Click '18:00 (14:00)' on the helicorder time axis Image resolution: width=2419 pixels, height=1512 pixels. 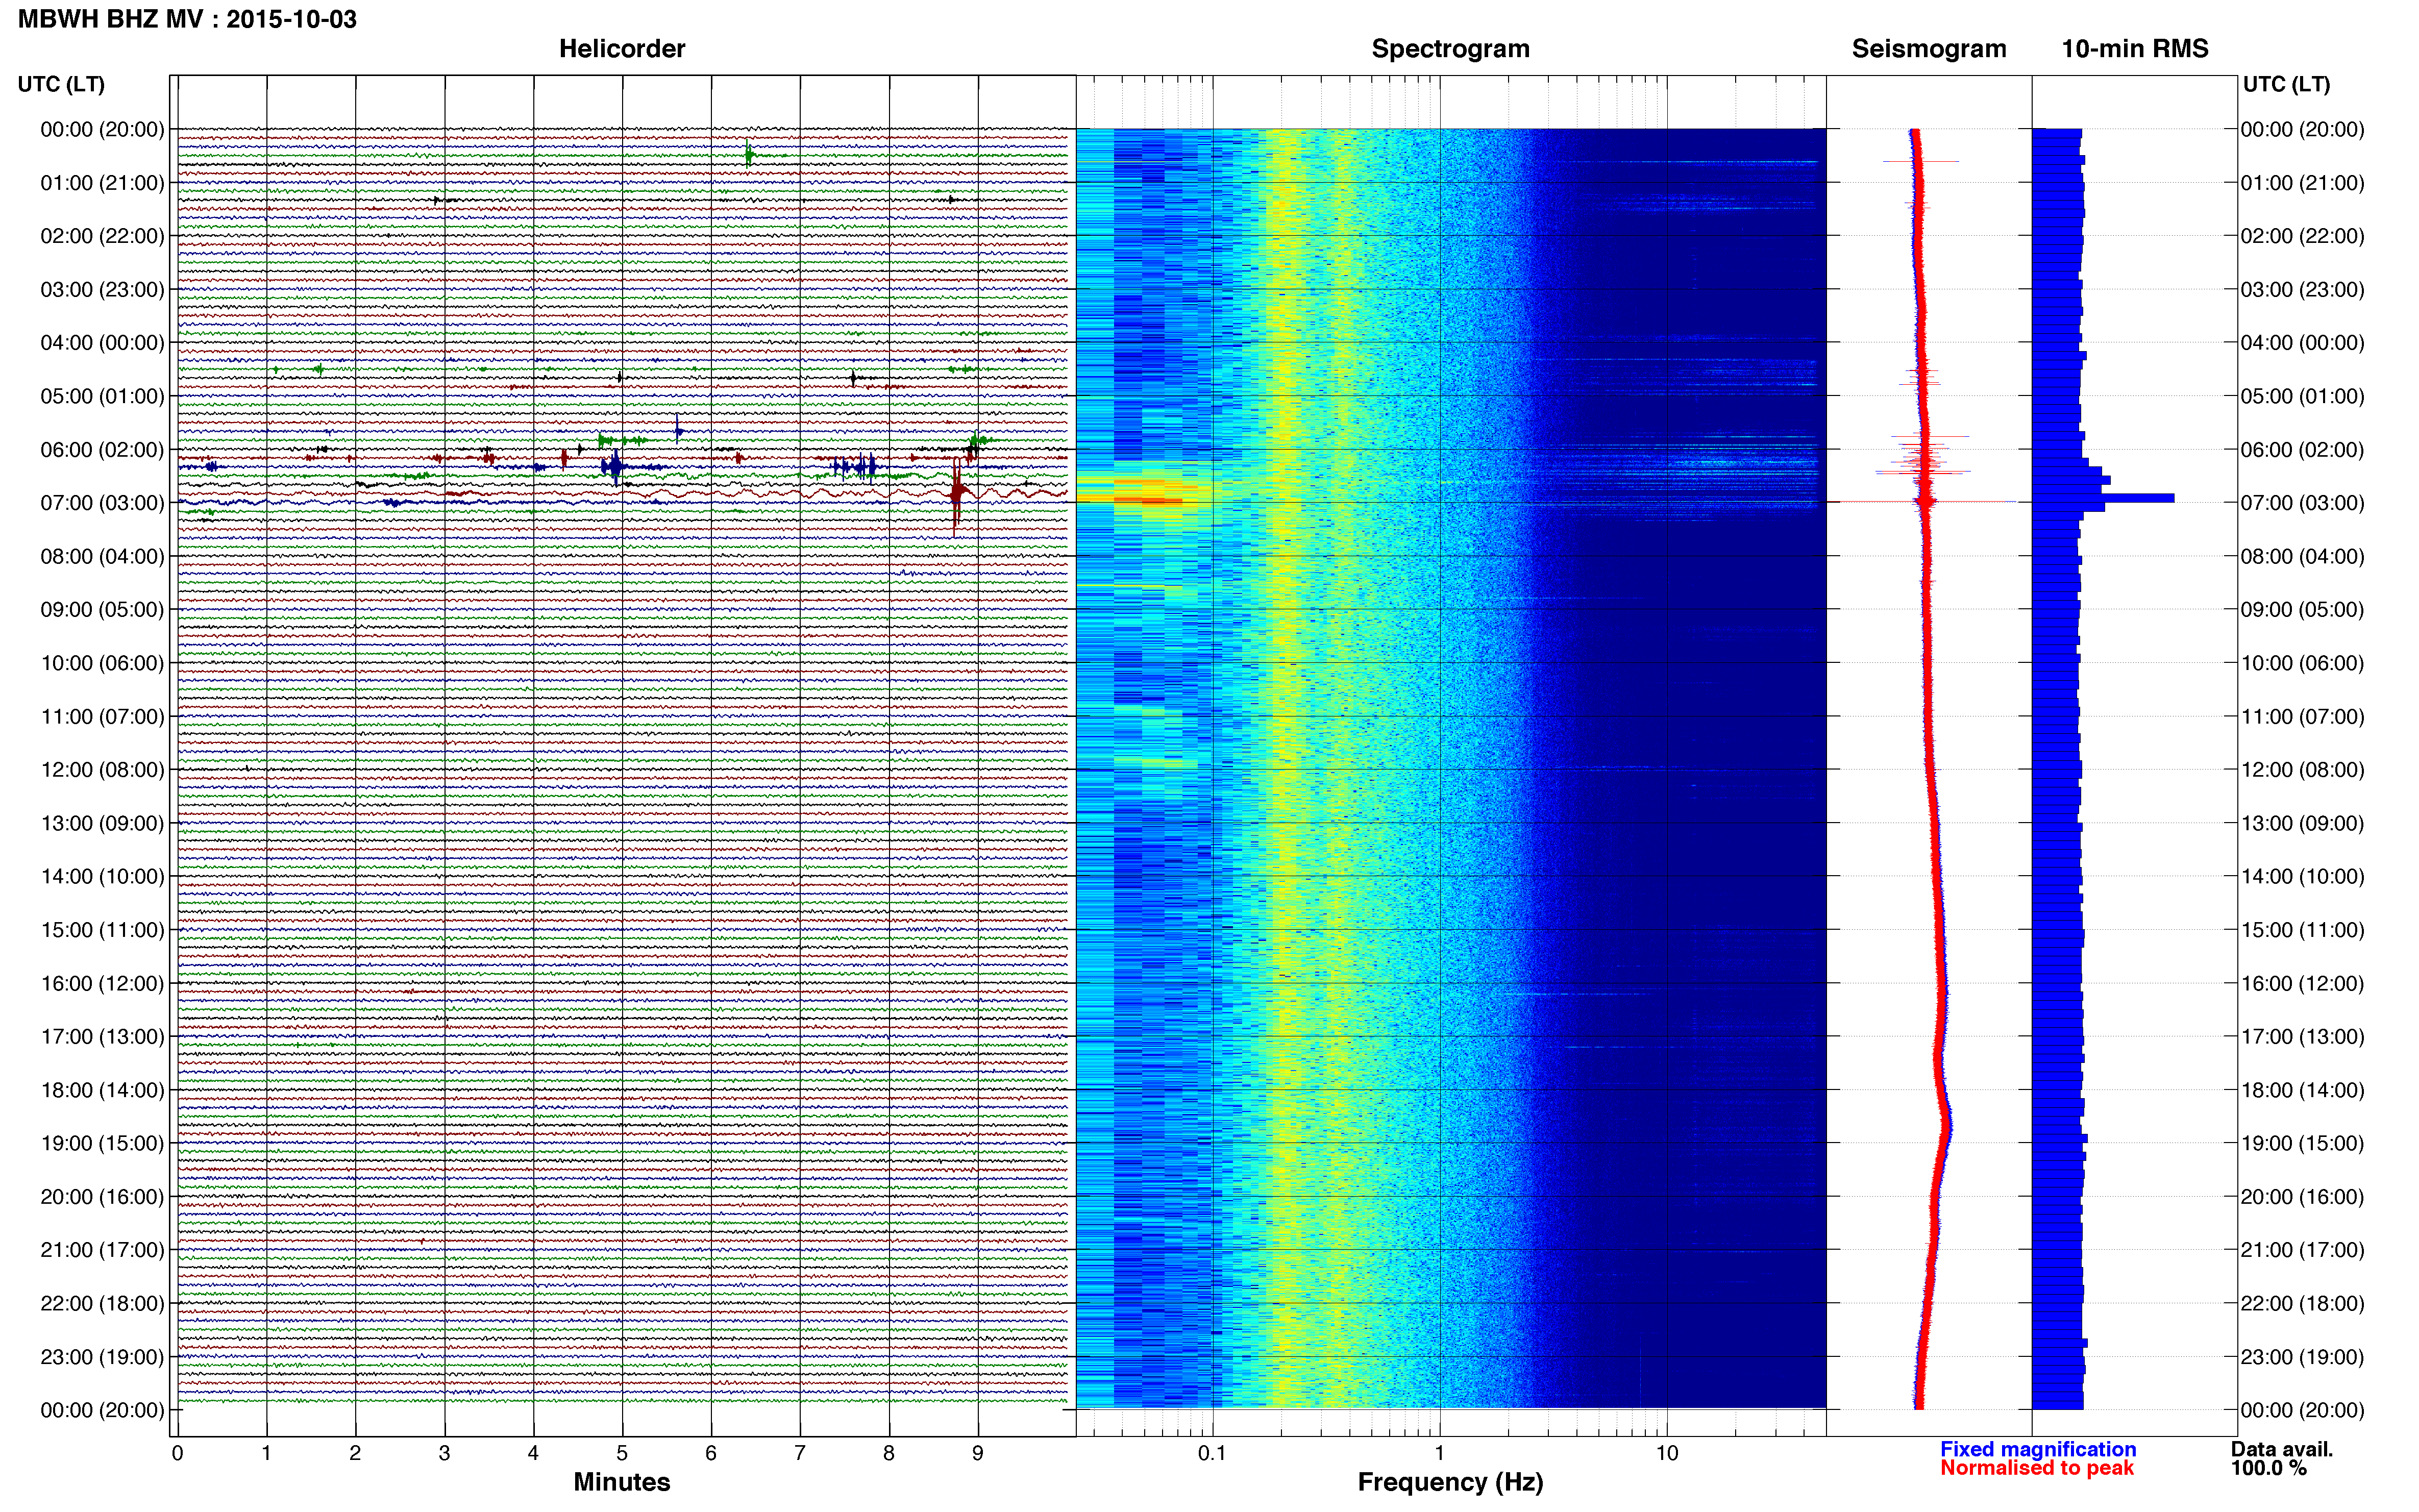(102, 1090)
